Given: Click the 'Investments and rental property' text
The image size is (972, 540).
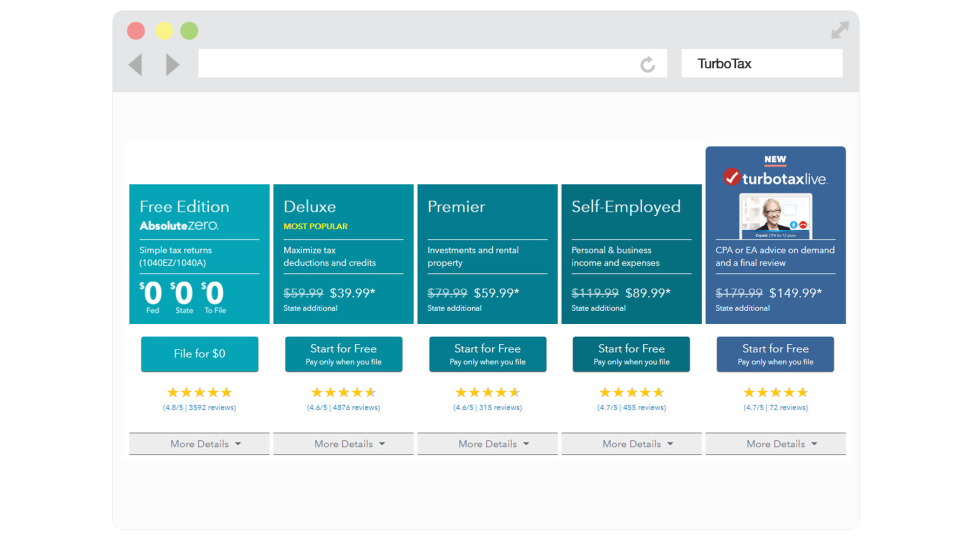Looking at the screenshot, I should 473,257.
